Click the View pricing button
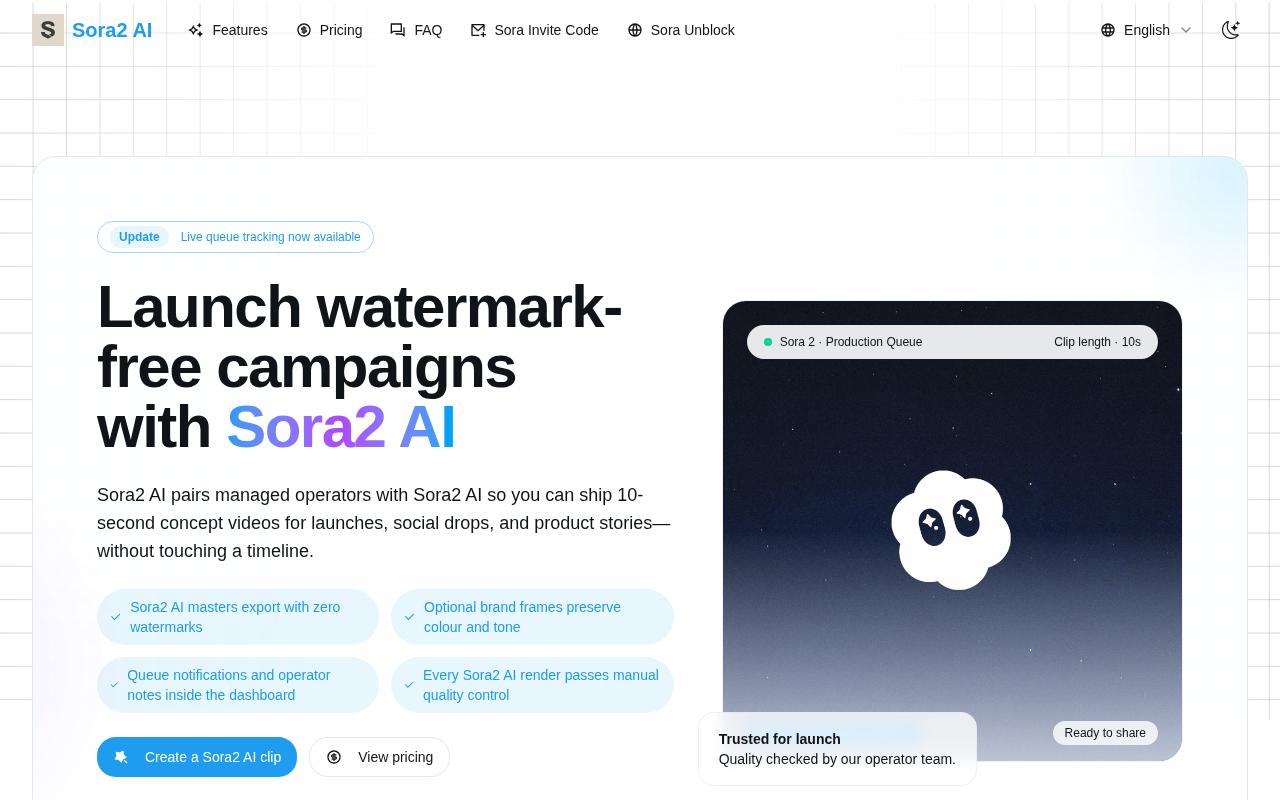Screen dimensions: 1280x800 coord(379,757)
